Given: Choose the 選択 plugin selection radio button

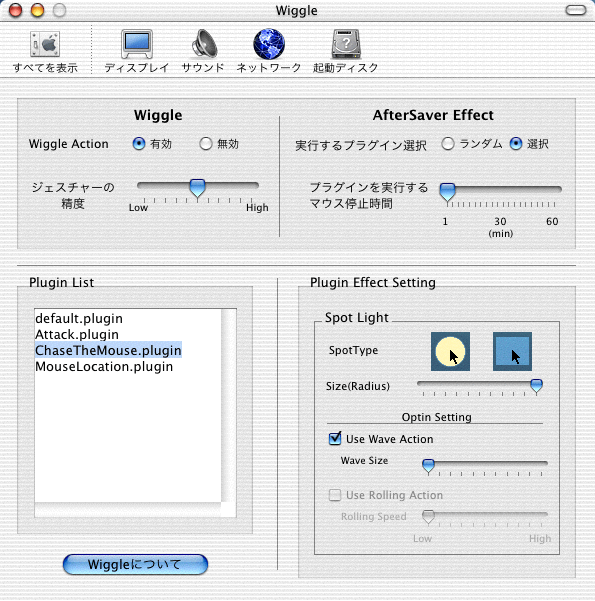Looking at the screenshot, I should (516, 144).
